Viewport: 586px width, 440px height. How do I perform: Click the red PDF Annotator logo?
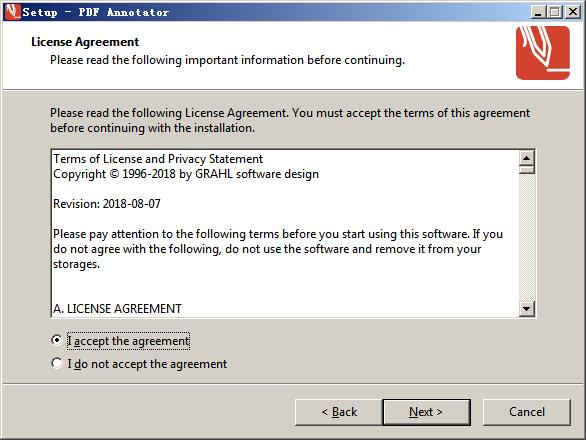tap(543, 53)
